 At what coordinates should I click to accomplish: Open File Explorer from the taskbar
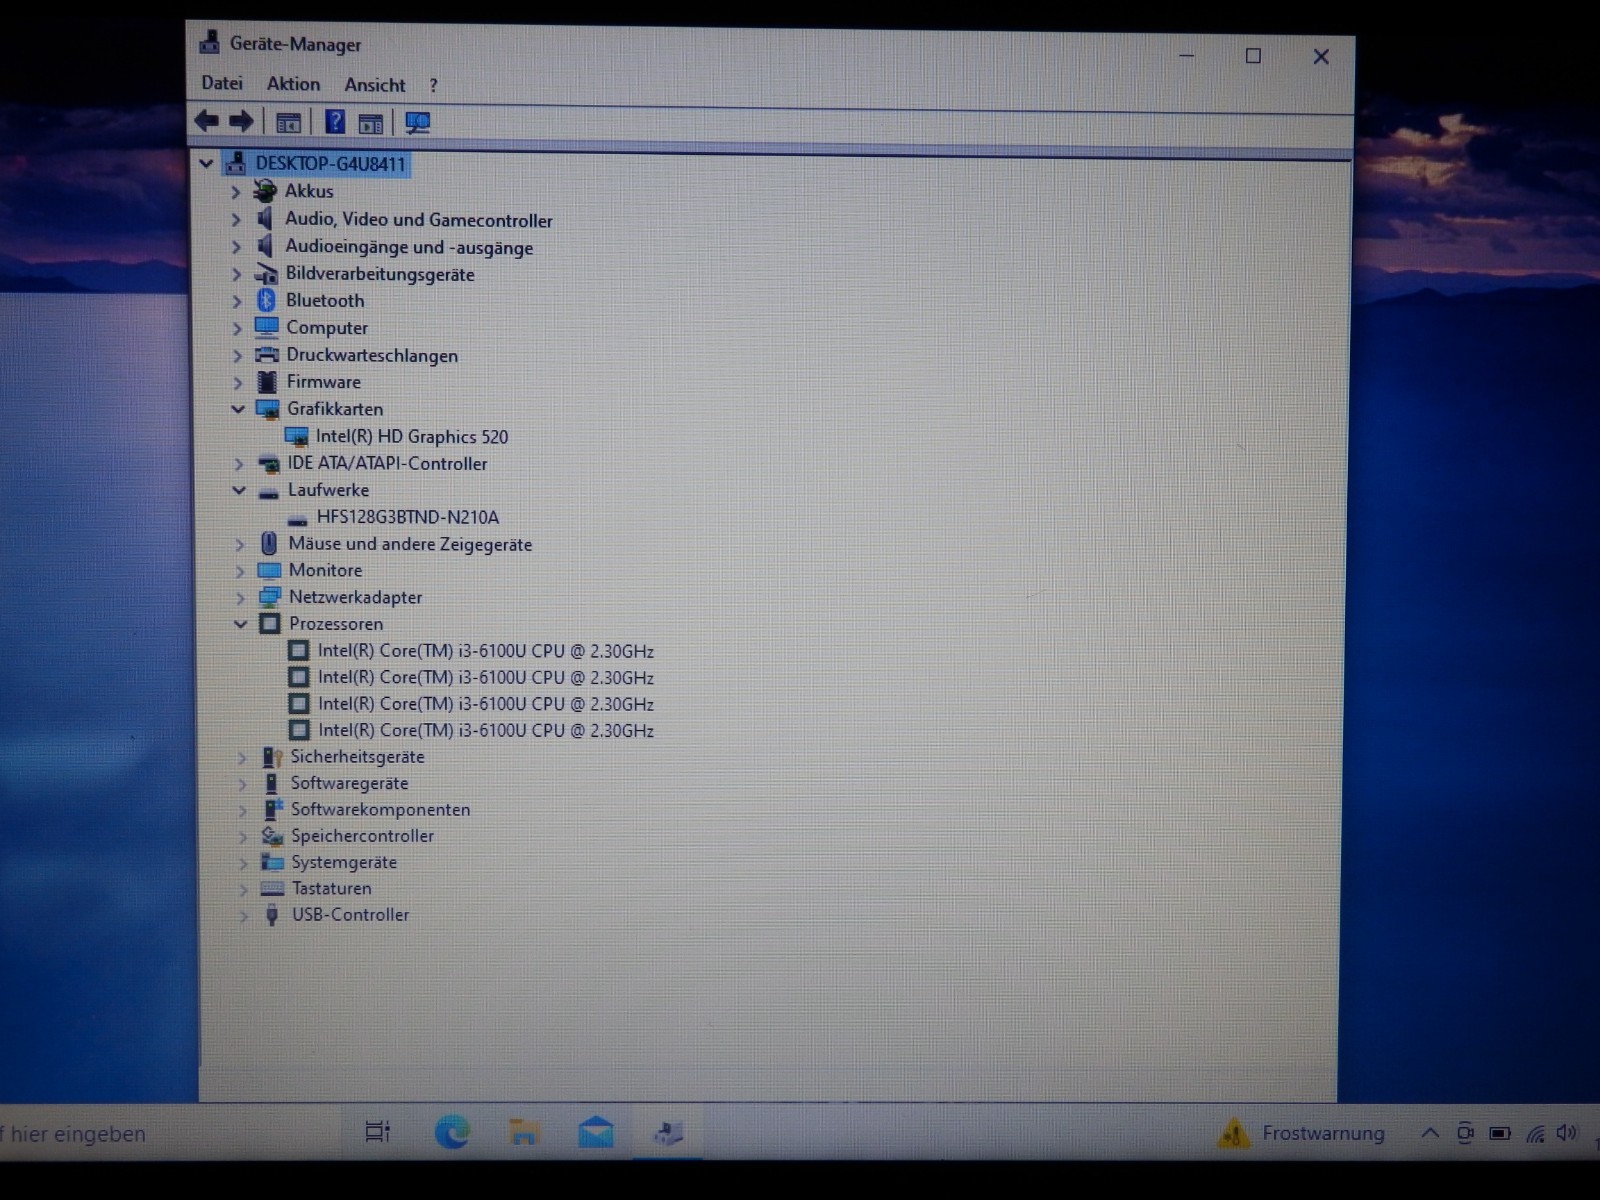[523, 1132]
